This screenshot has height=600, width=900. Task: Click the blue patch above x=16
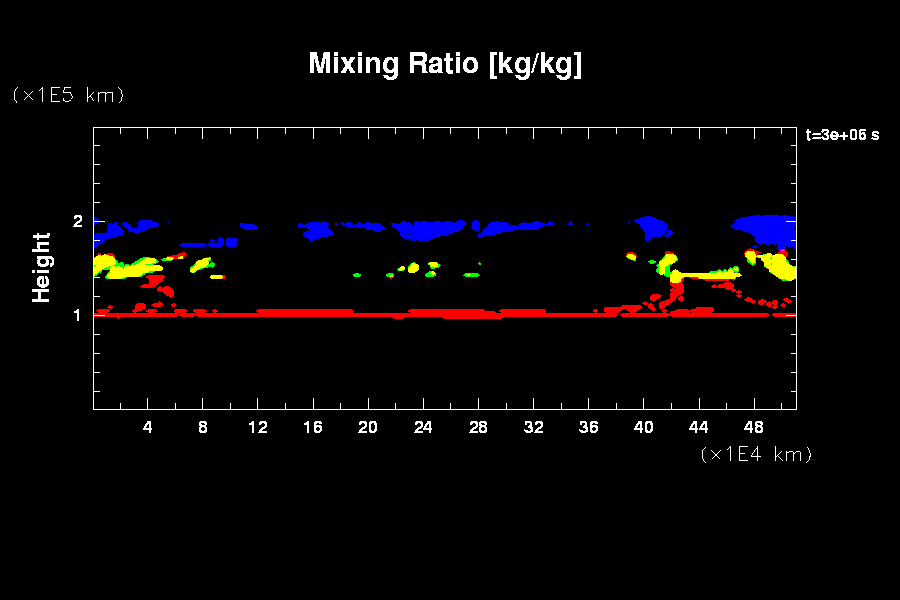click(319, 231)
